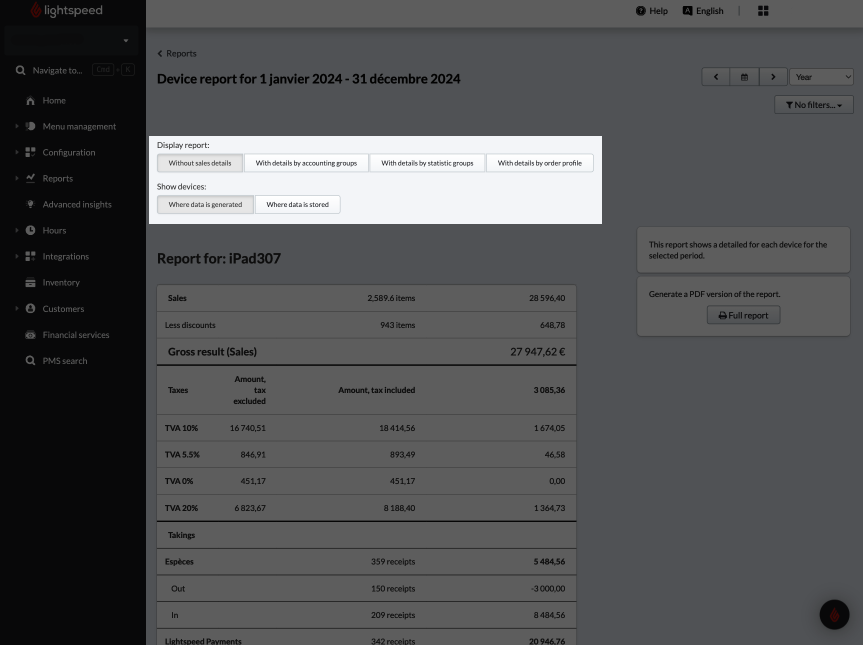Show devices Where data is stored
The image size is (863, 645).
pyautogui.click(x=297, y=204)
